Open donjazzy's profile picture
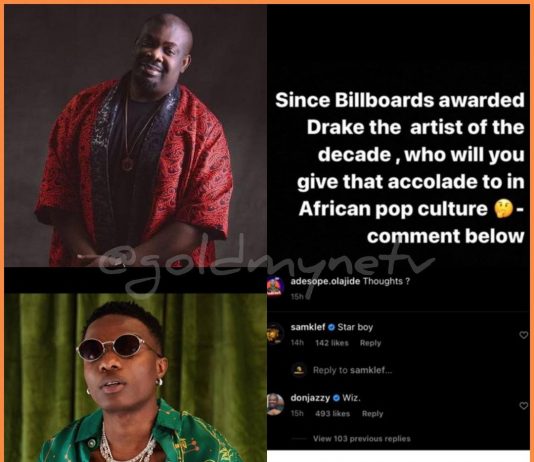Screen dimensions: 534x462 (x=275, y=404)
